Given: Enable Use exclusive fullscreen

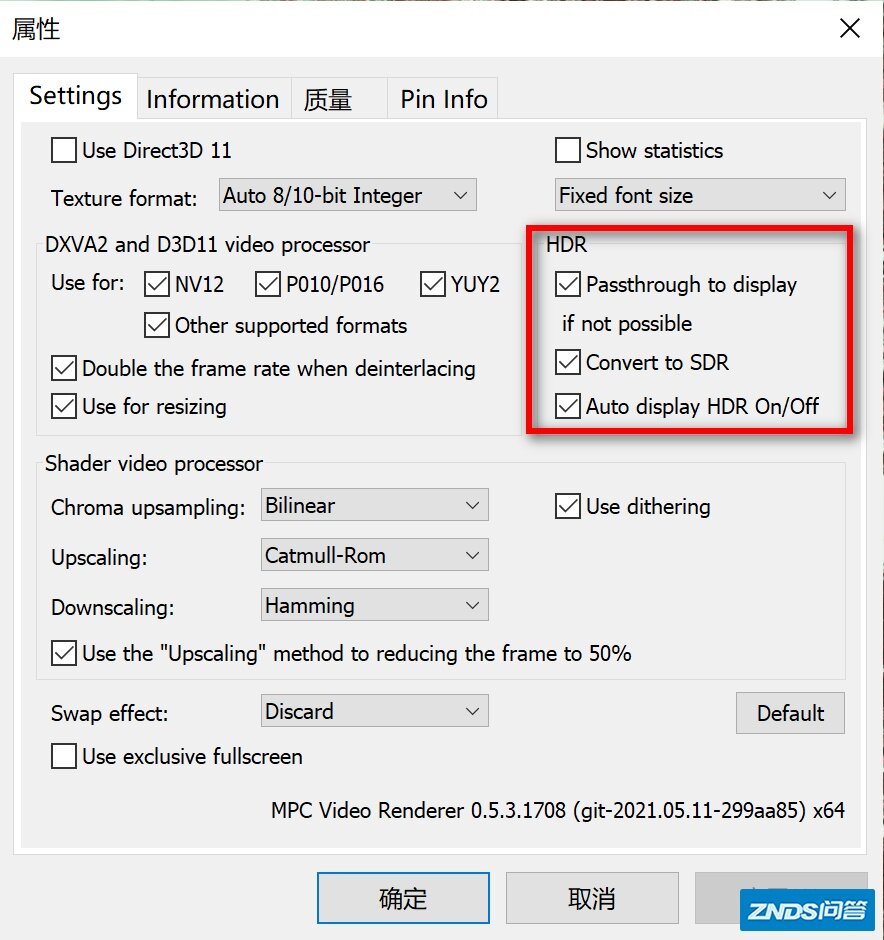Looking at the screenshot, I should (64, 756).
